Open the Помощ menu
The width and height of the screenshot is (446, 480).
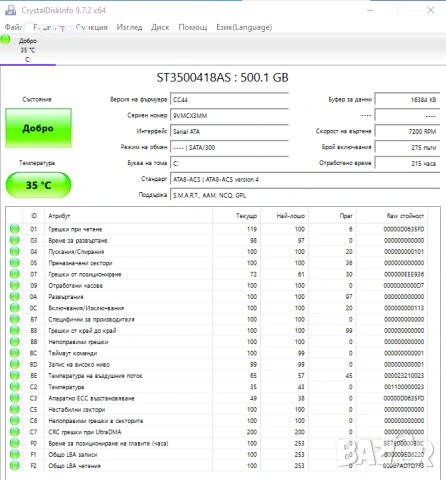[193, 27]
